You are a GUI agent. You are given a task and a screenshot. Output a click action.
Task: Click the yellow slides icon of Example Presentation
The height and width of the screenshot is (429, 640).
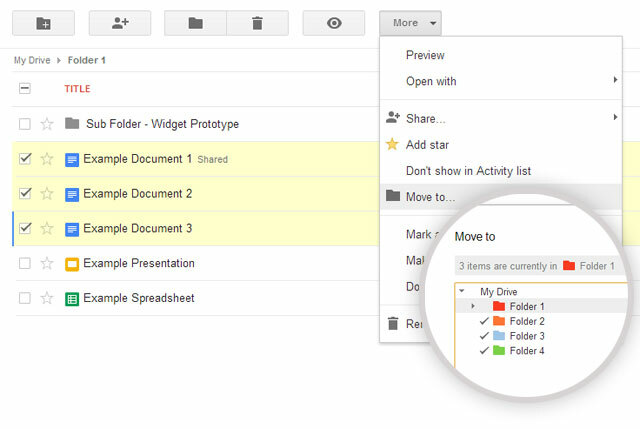point(72,264)
